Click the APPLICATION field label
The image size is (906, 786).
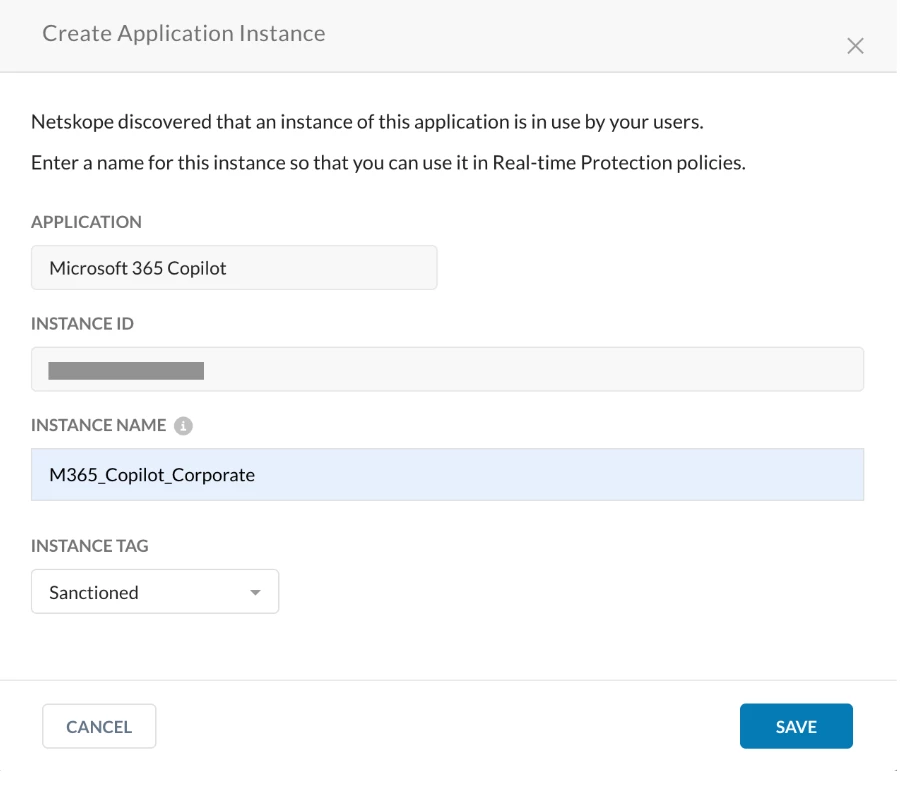pyautogui.click(x=87, y=222)
